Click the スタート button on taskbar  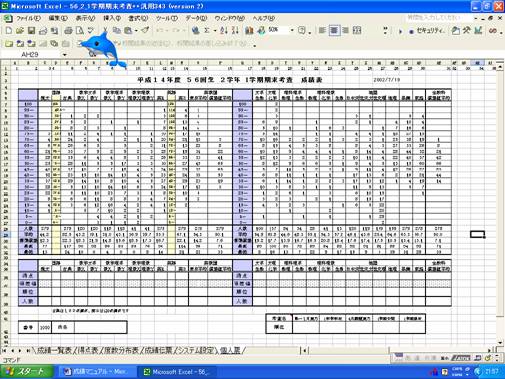(26, 372)
